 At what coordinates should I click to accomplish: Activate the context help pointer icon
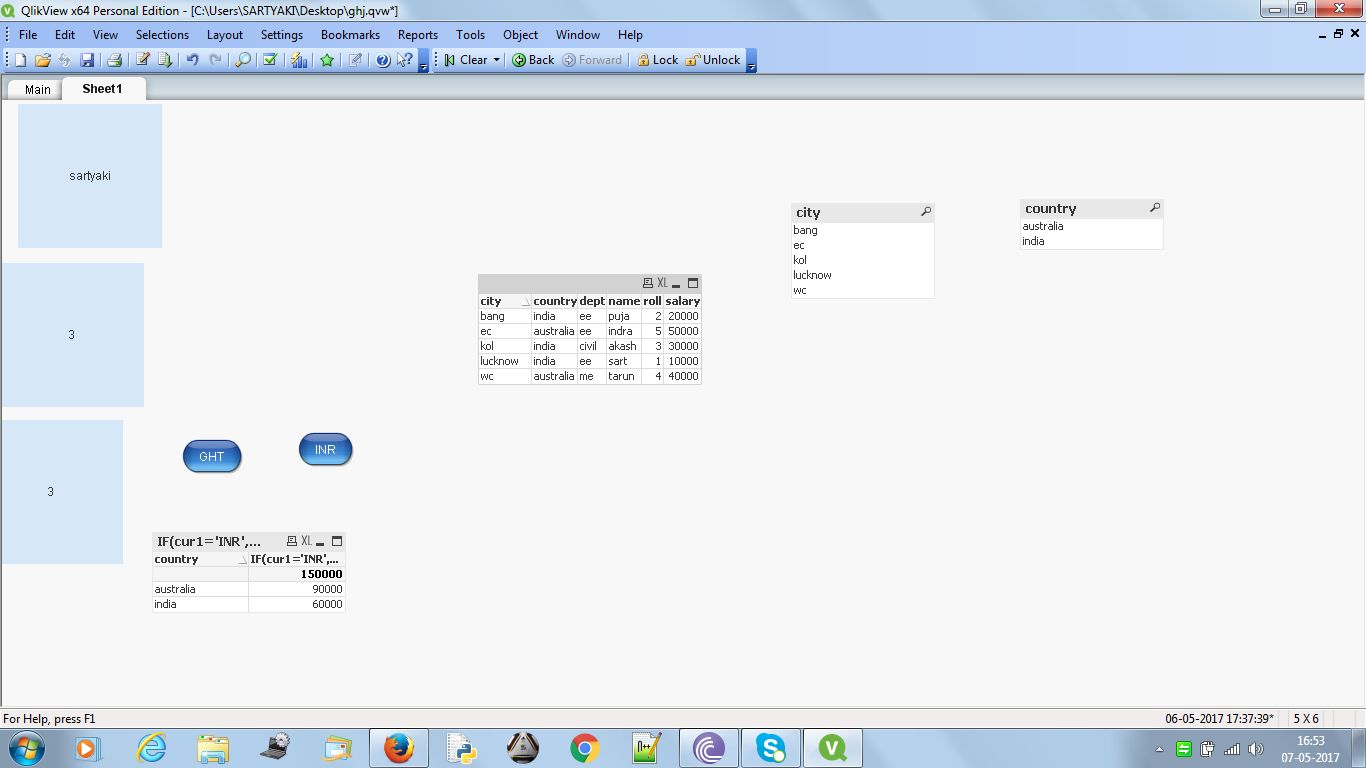[405, 60]
